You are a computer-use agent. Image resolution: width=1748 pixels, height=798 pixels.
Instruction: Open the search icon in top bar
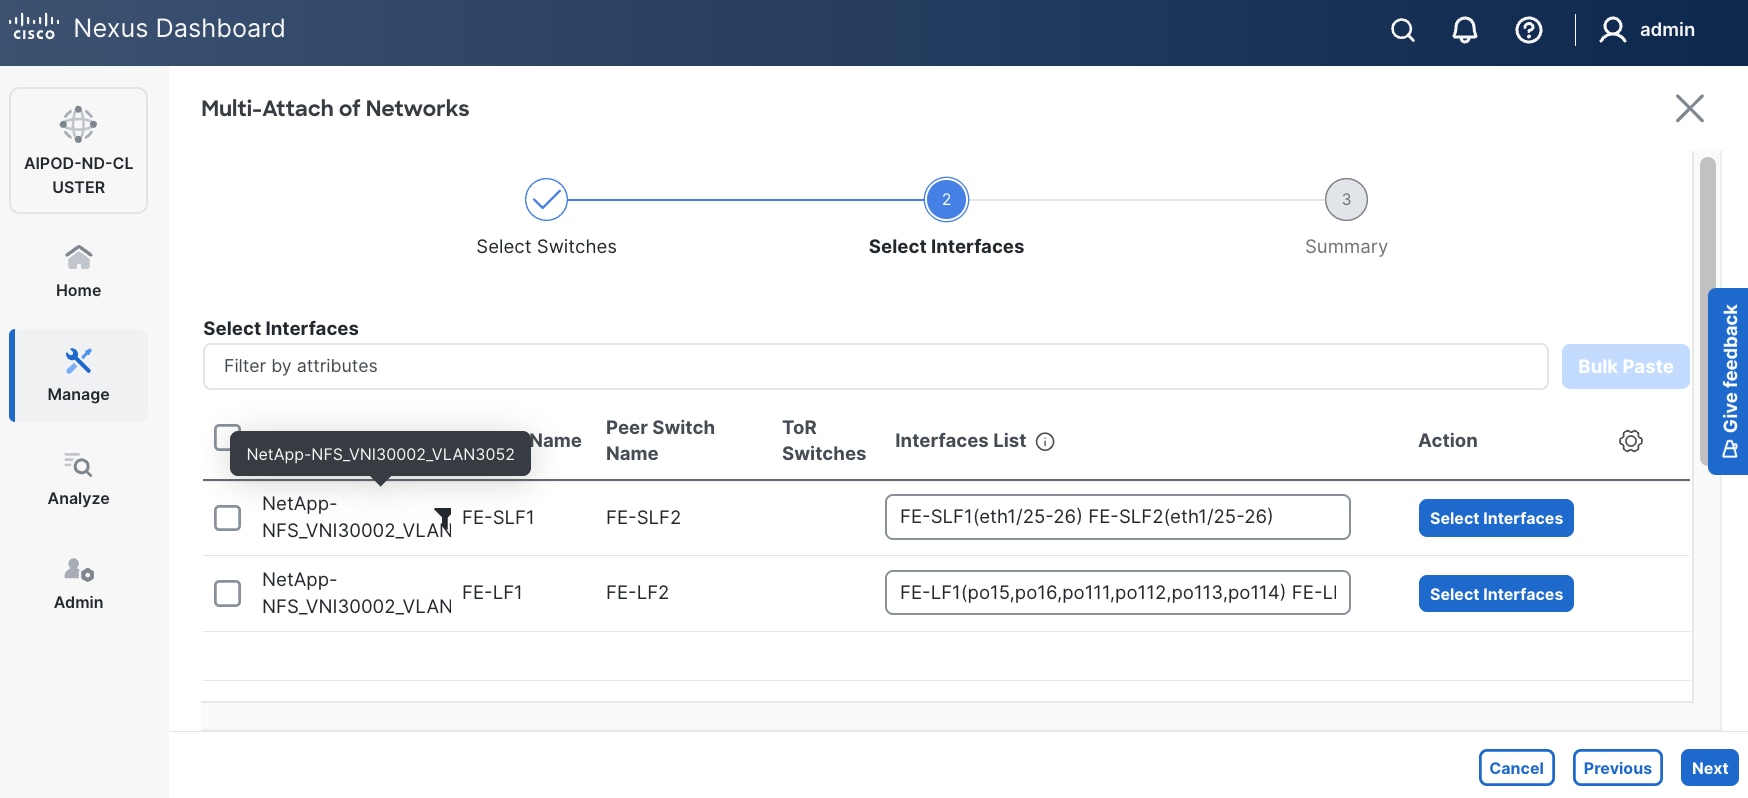coord(1403,30)
